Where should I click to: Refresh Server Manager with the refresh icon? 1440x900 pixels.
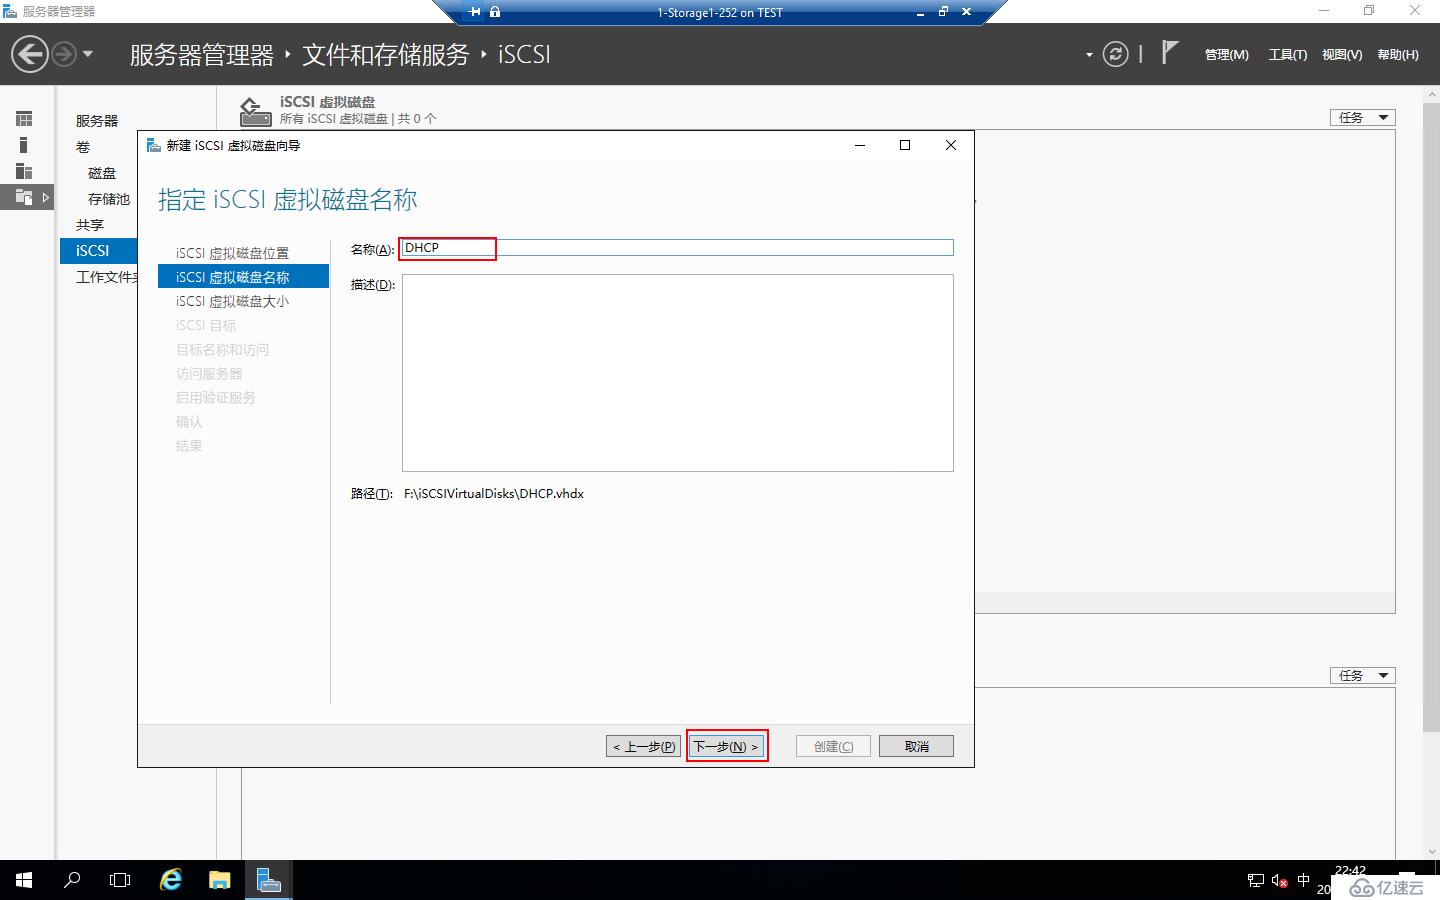(x=1115, y=54)
